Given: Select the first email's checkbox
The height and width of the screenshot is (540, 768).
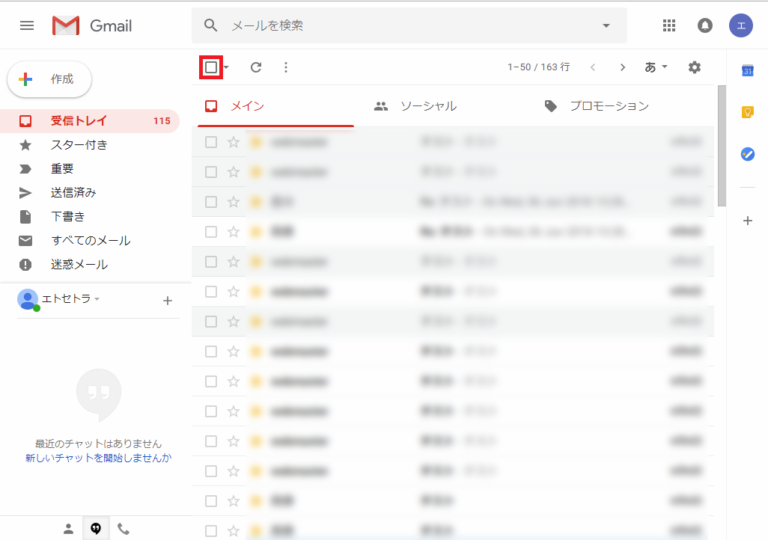Looking at the screenshot, I should pyautogui.click(x=211, y=142).
